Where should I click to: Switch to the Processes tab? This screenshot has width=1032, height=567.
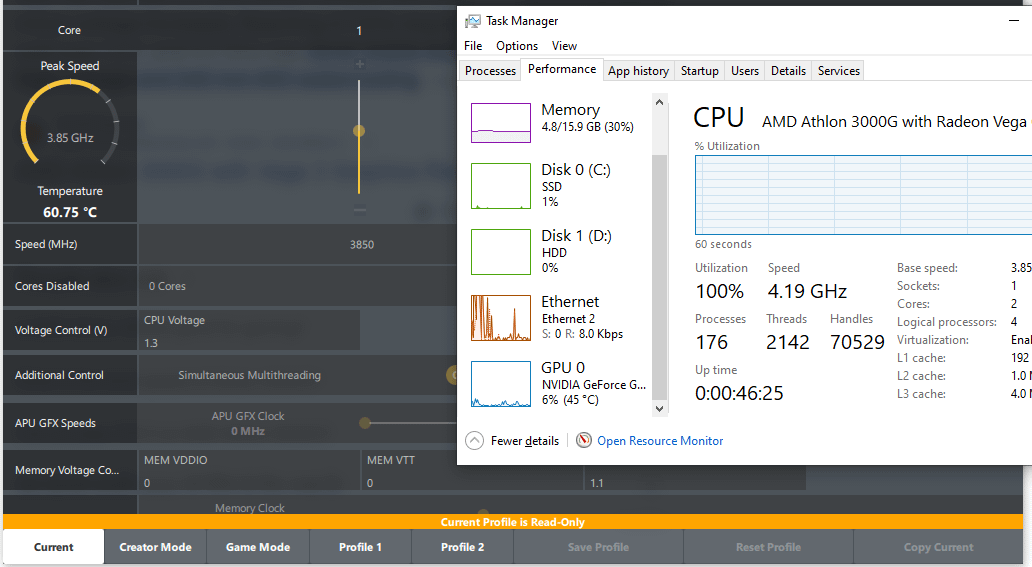pyautogui.click(x=490, y=70)
